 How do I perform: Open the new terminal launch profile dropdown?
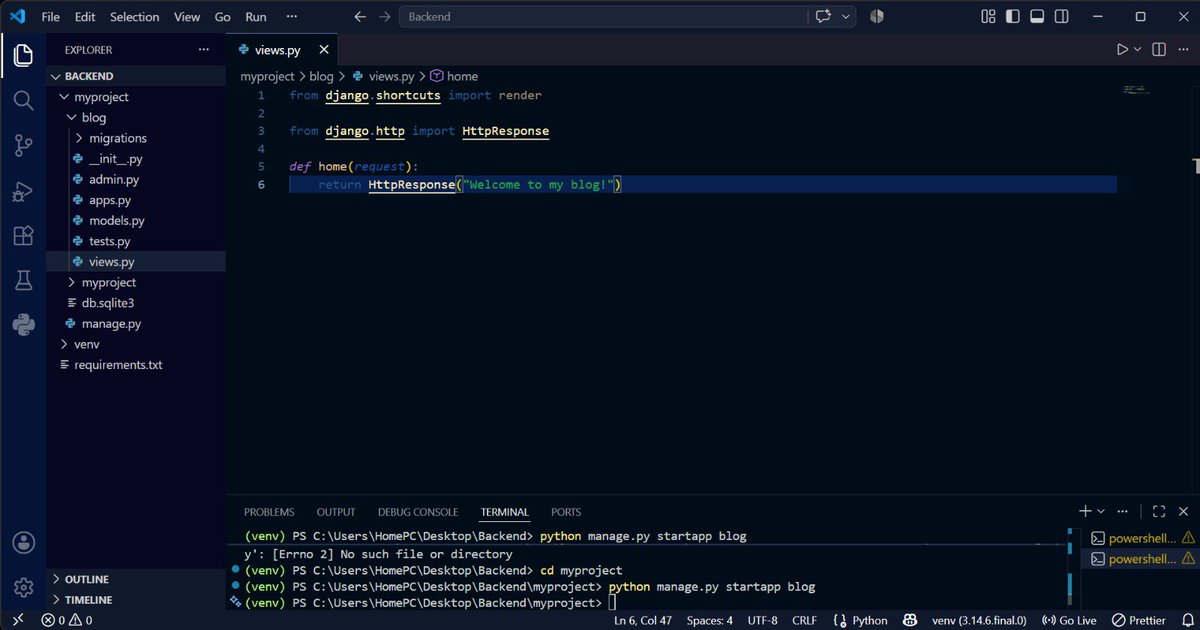(x=1101, y=511)
